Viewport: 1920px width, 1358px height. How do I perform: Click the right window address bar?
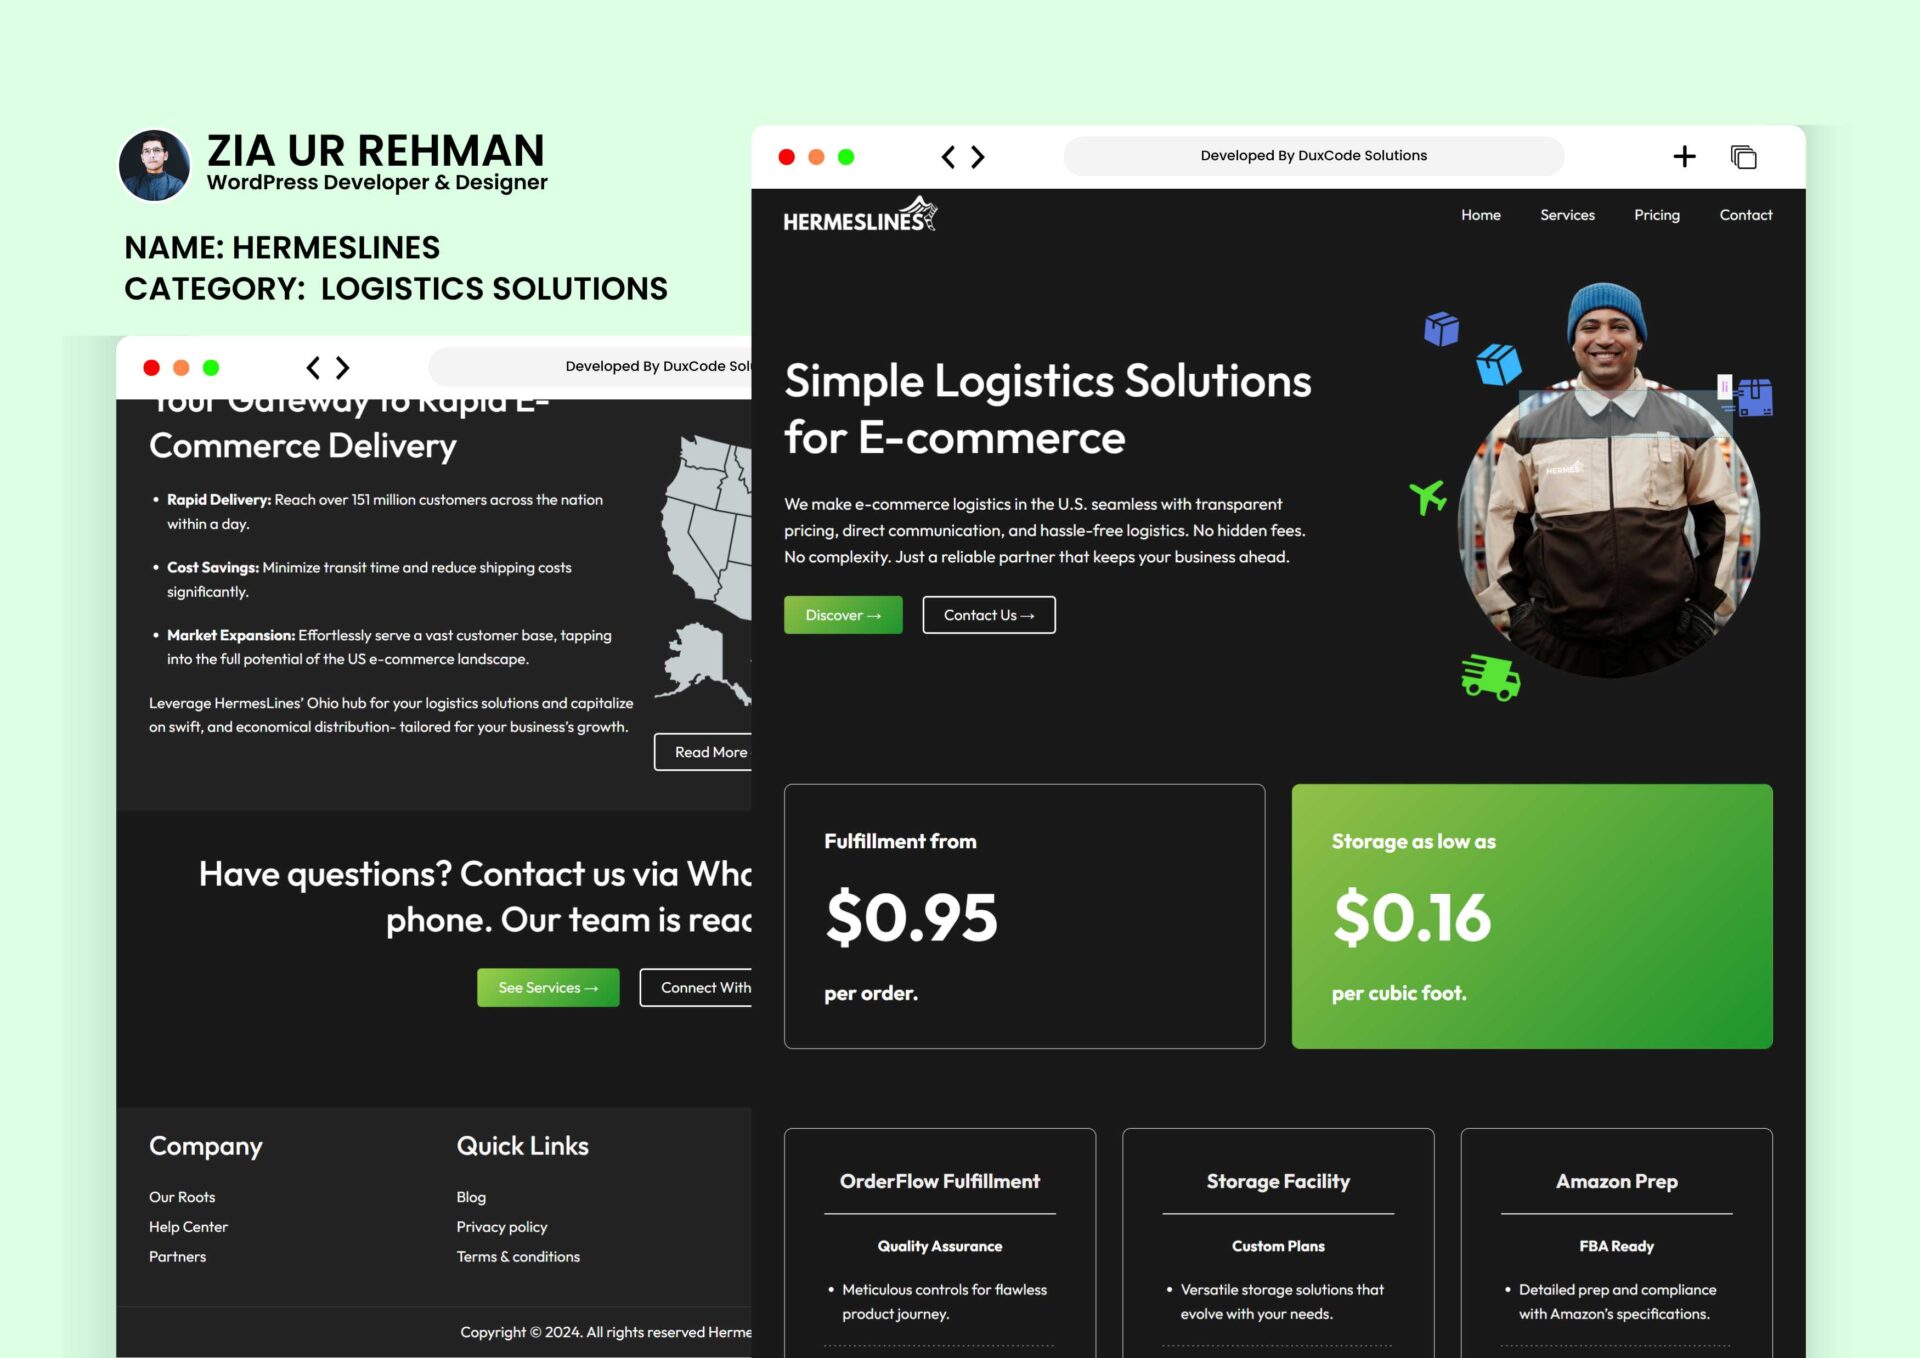(x=1313, y=156)
